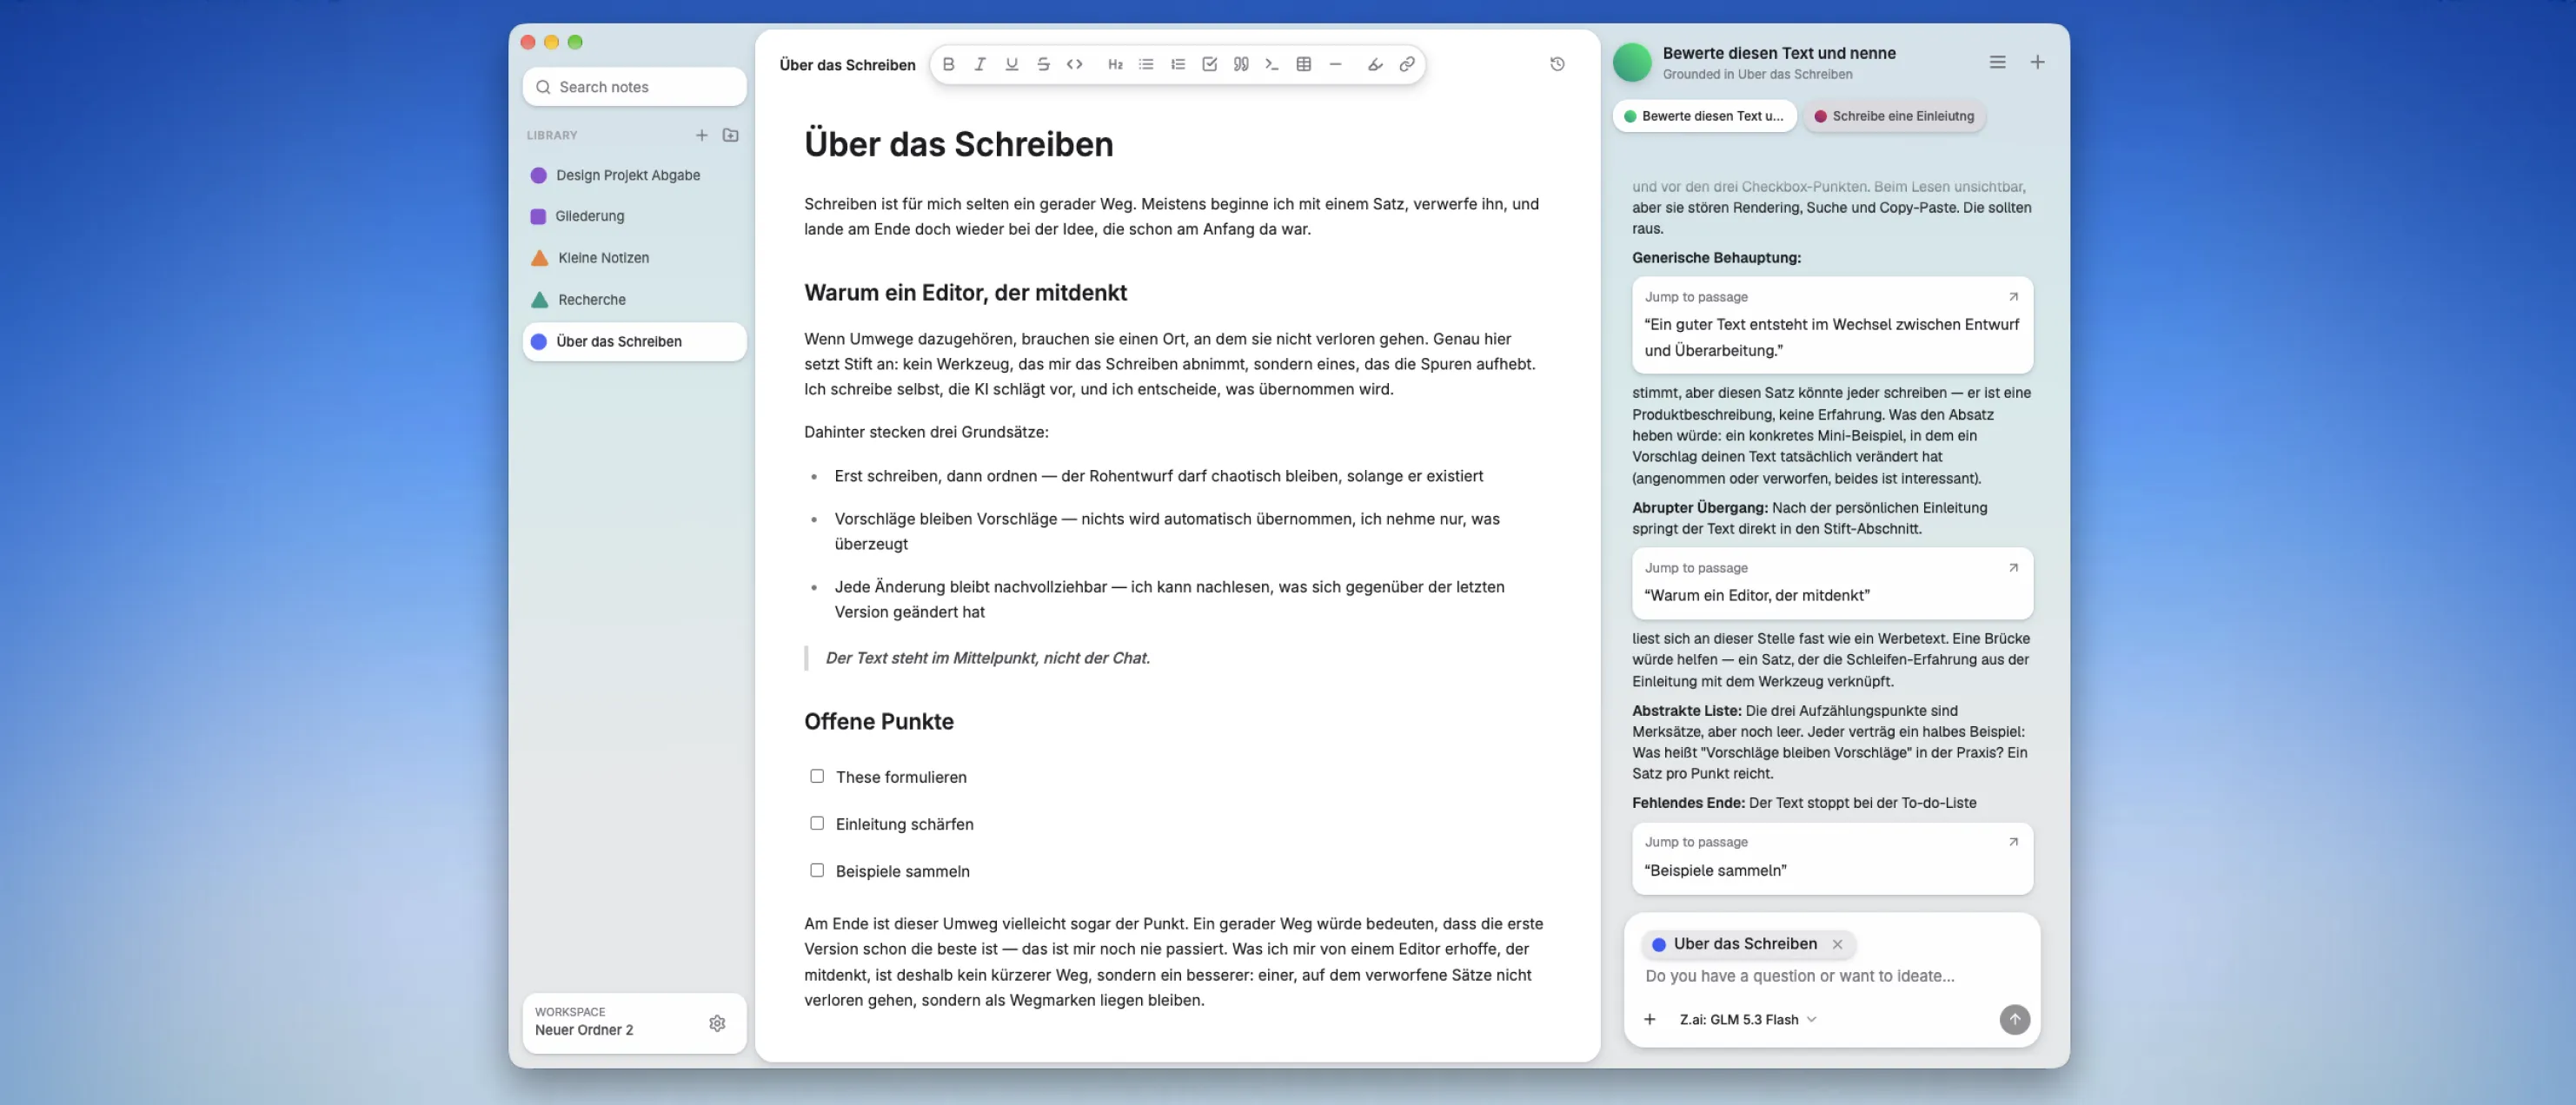Insert a horizontal divider line

tap(1335, 64)
